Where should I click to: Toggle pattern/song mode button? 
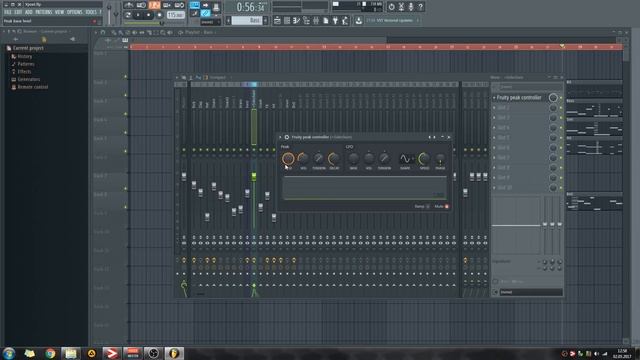128,15
